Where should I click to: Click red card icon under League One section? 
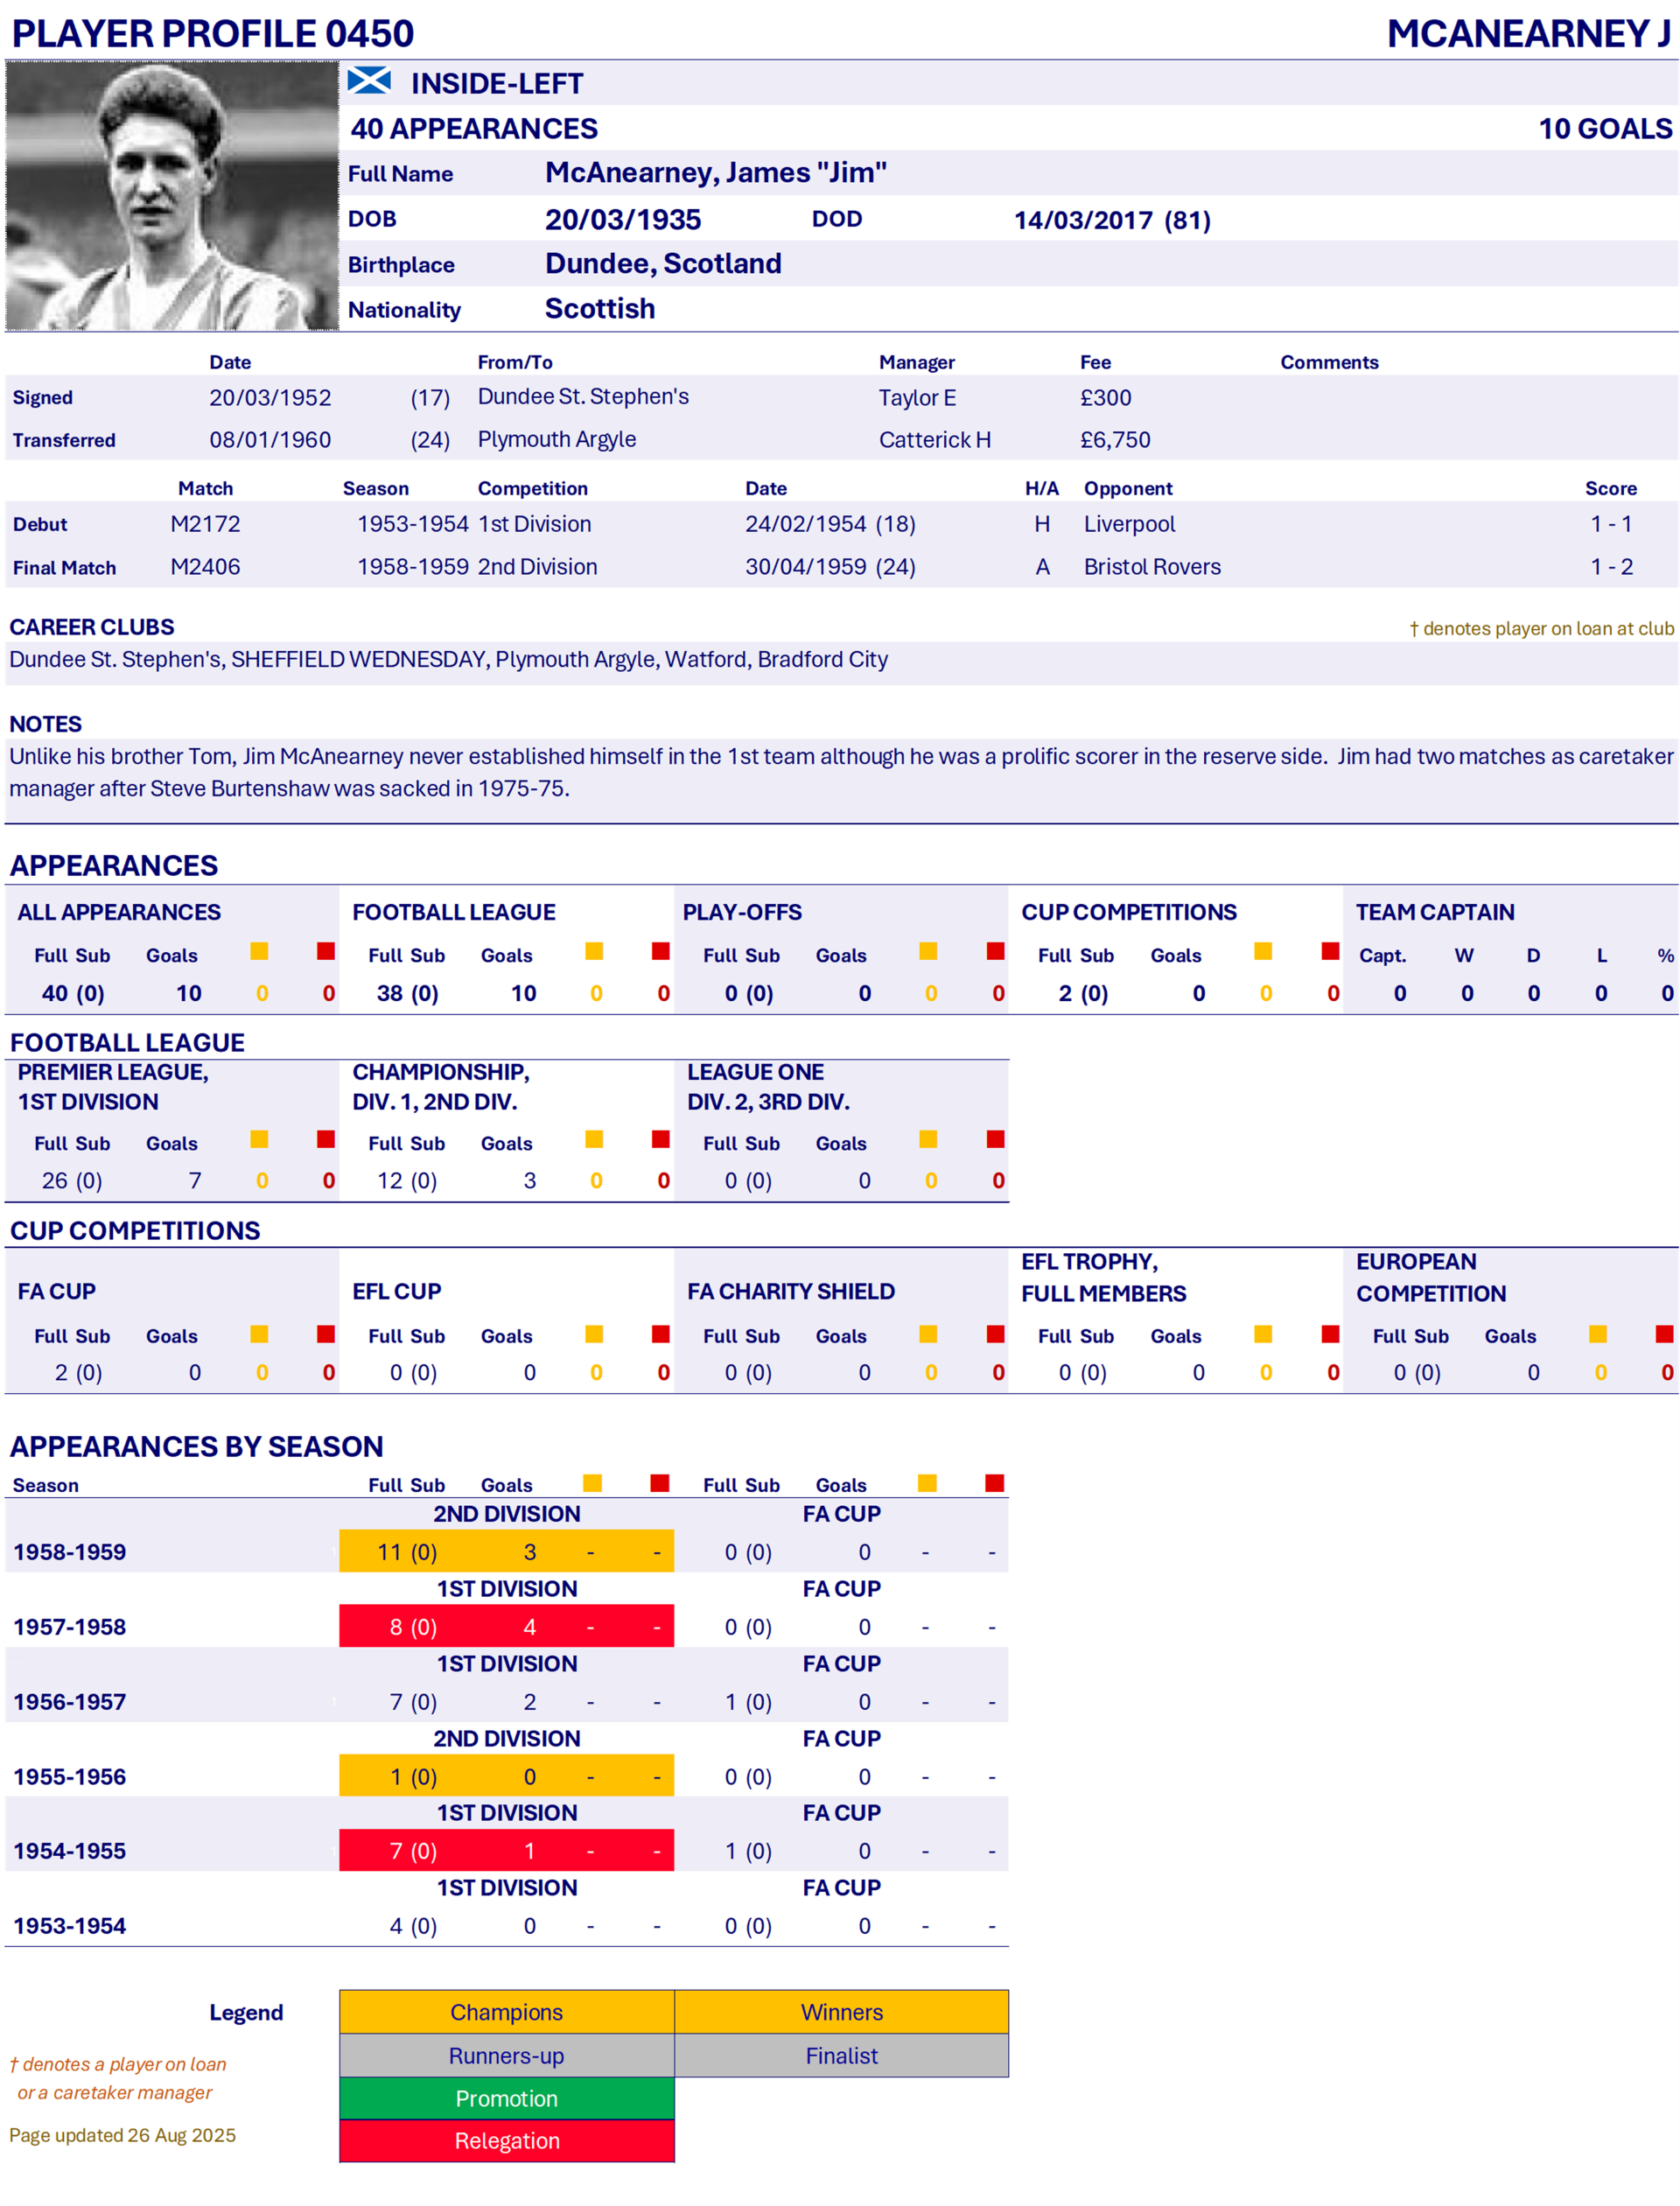pos(995,1139)
